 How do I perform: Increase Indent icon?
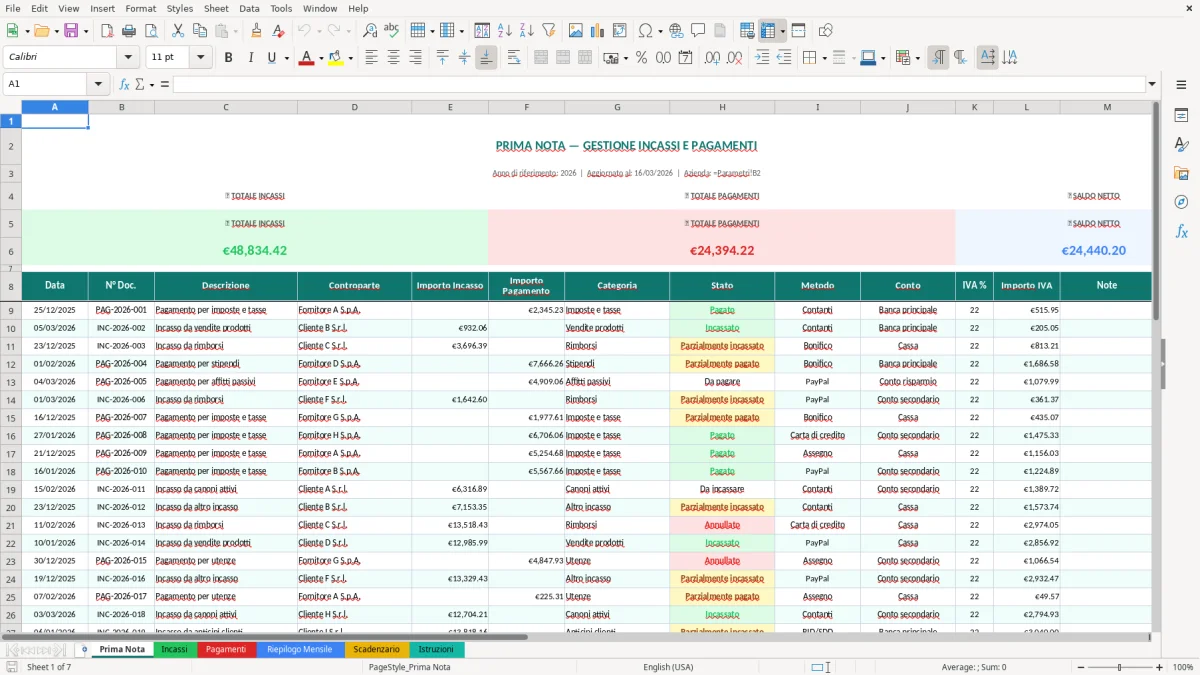[x=762, y=58]
